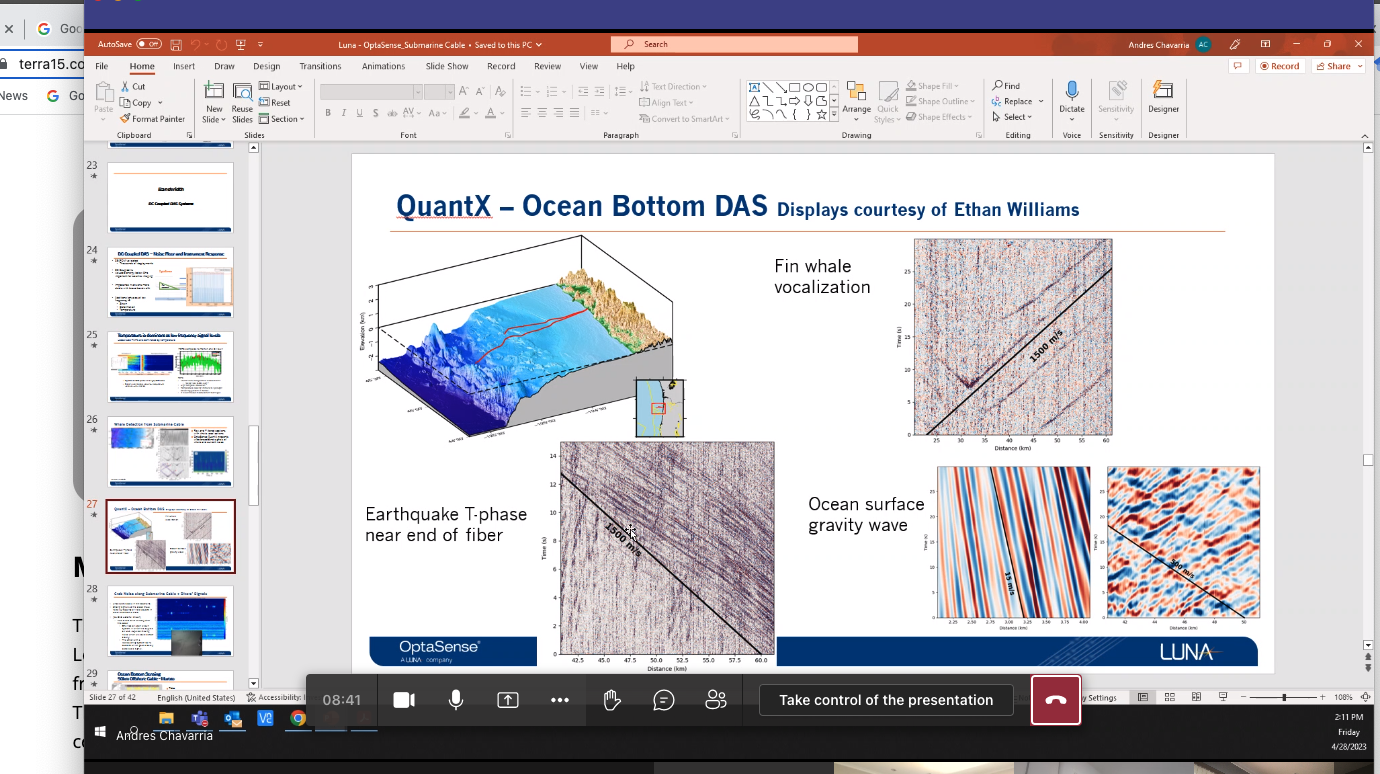Switch to the Animations tab

click(x=384, y=66)
